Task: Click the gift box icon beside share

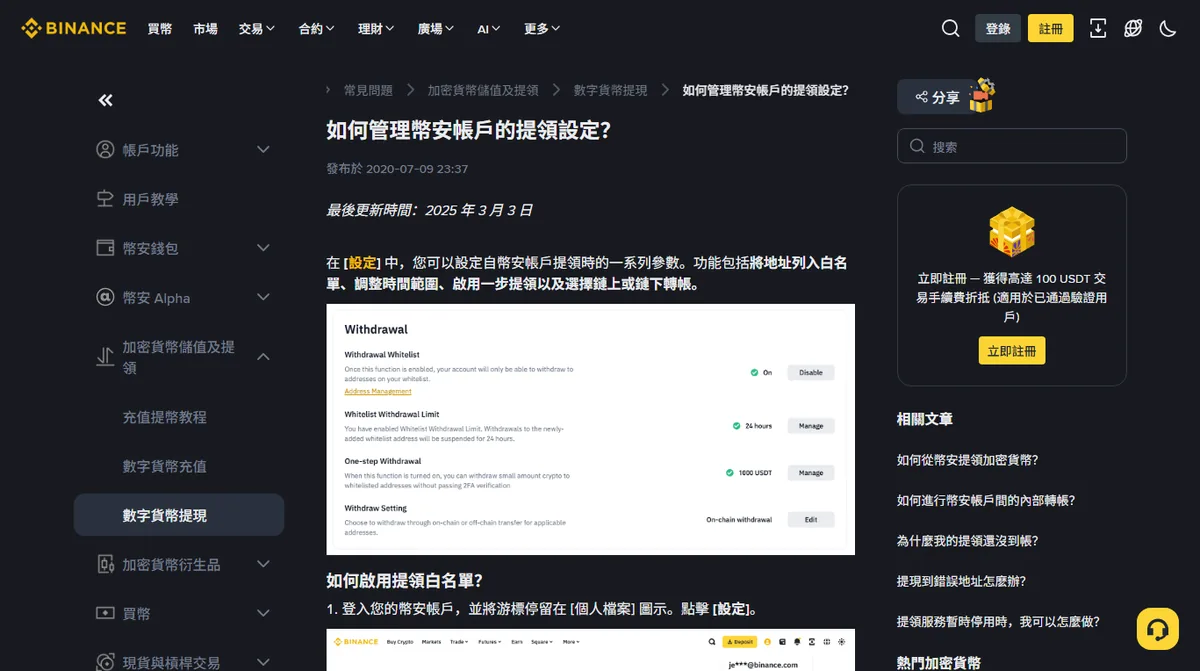Action: [x=982, y=94]
